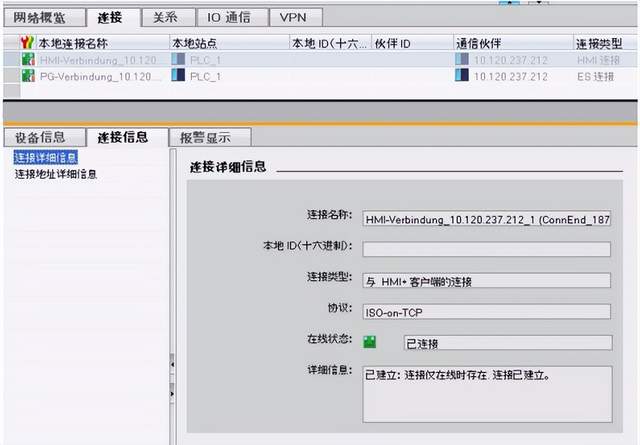Image resolution: width=640 pixels, height=445 pixels.
Task: Select HMI-Verbindung_10.120 connection name
Action: 98,60
